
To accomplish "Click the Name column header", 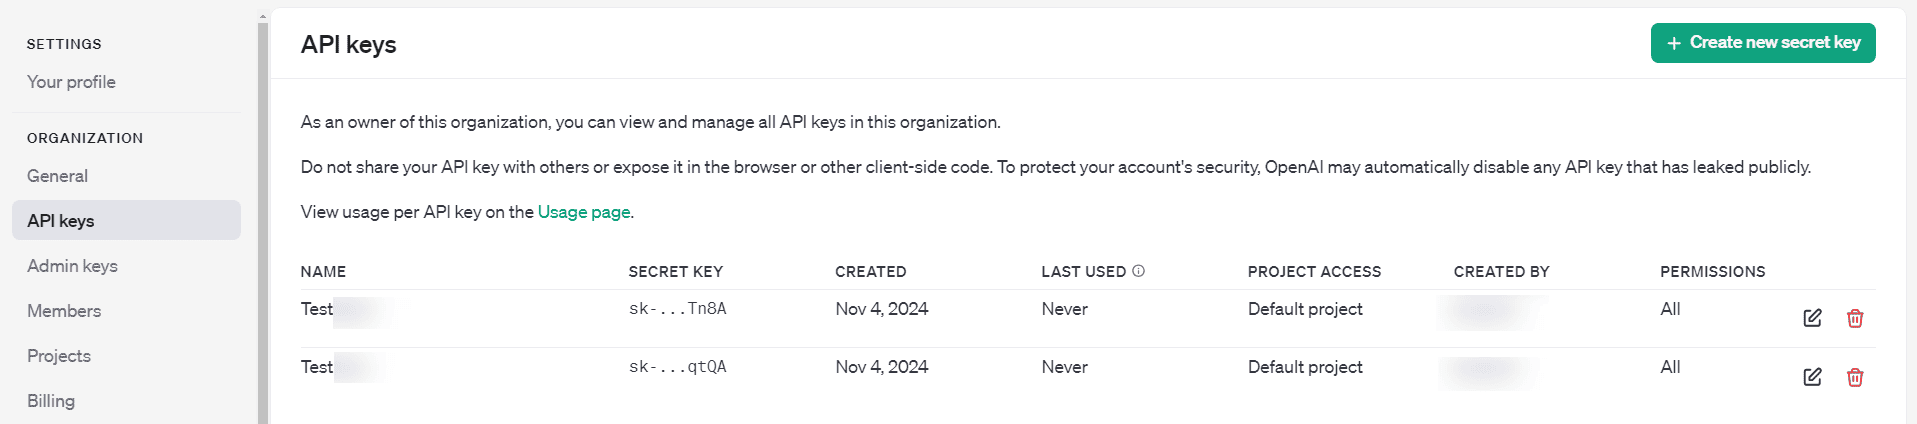I will tap(323, 272).
